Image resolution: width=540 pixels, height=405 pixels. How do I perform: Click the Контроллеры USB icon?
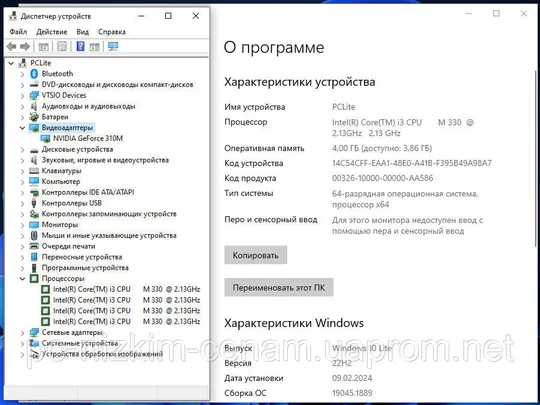34,203
